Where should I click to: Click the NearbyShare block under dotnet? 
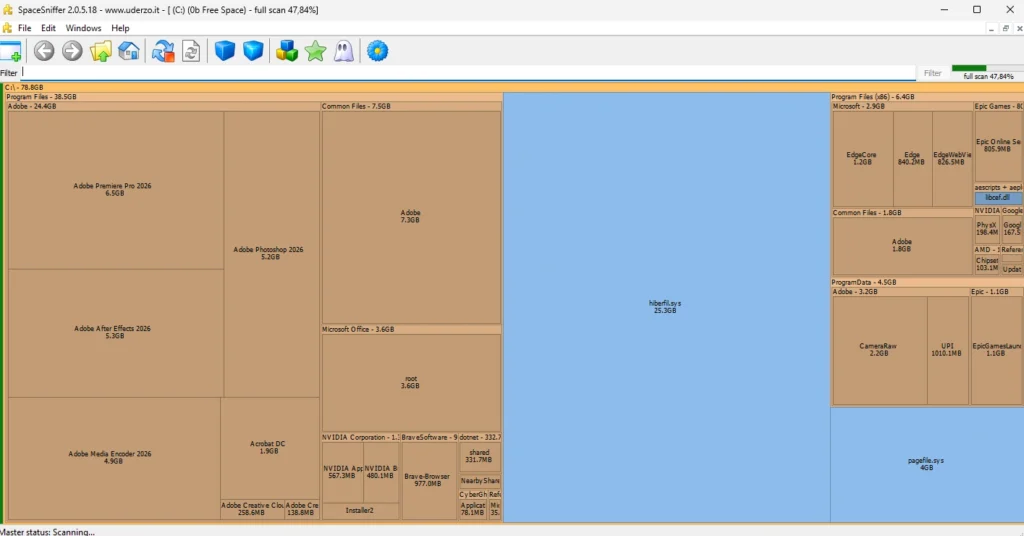point(480,481)
